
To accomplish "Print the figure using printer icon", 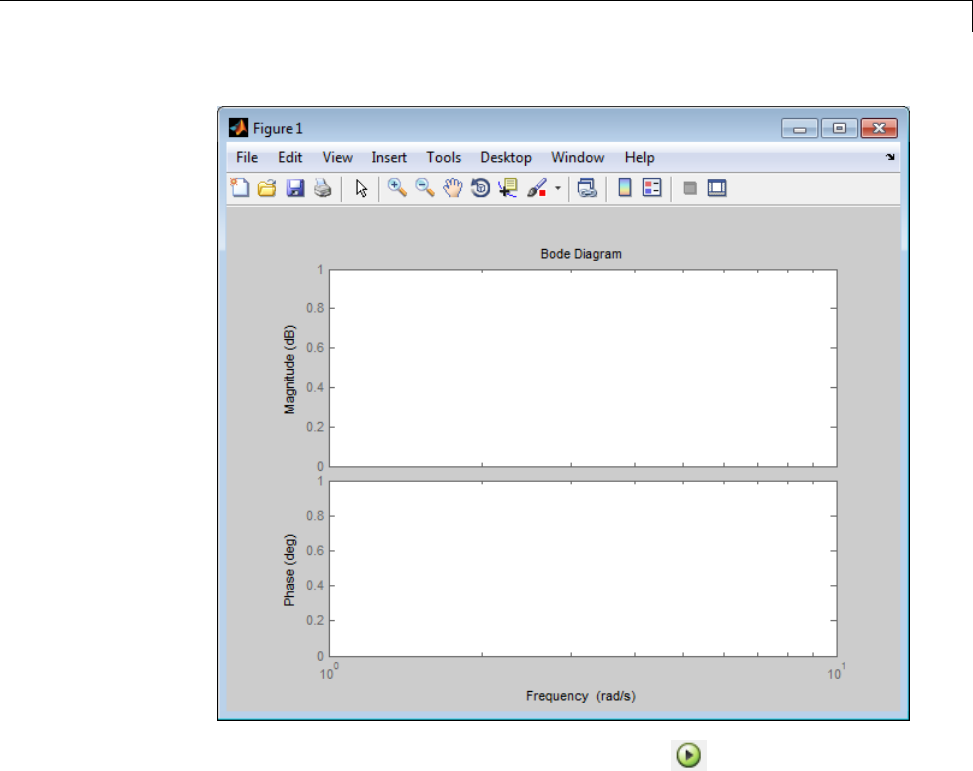I will pyautogui.click(x=323, y=187).
